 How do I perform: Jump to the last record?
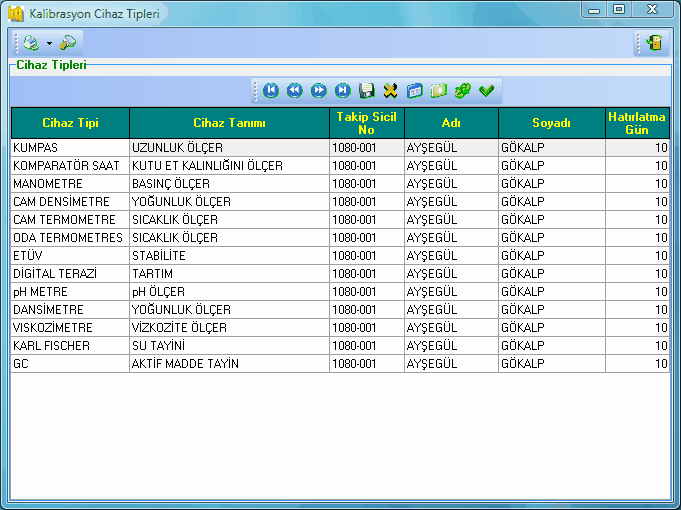(x=343, y=91)
